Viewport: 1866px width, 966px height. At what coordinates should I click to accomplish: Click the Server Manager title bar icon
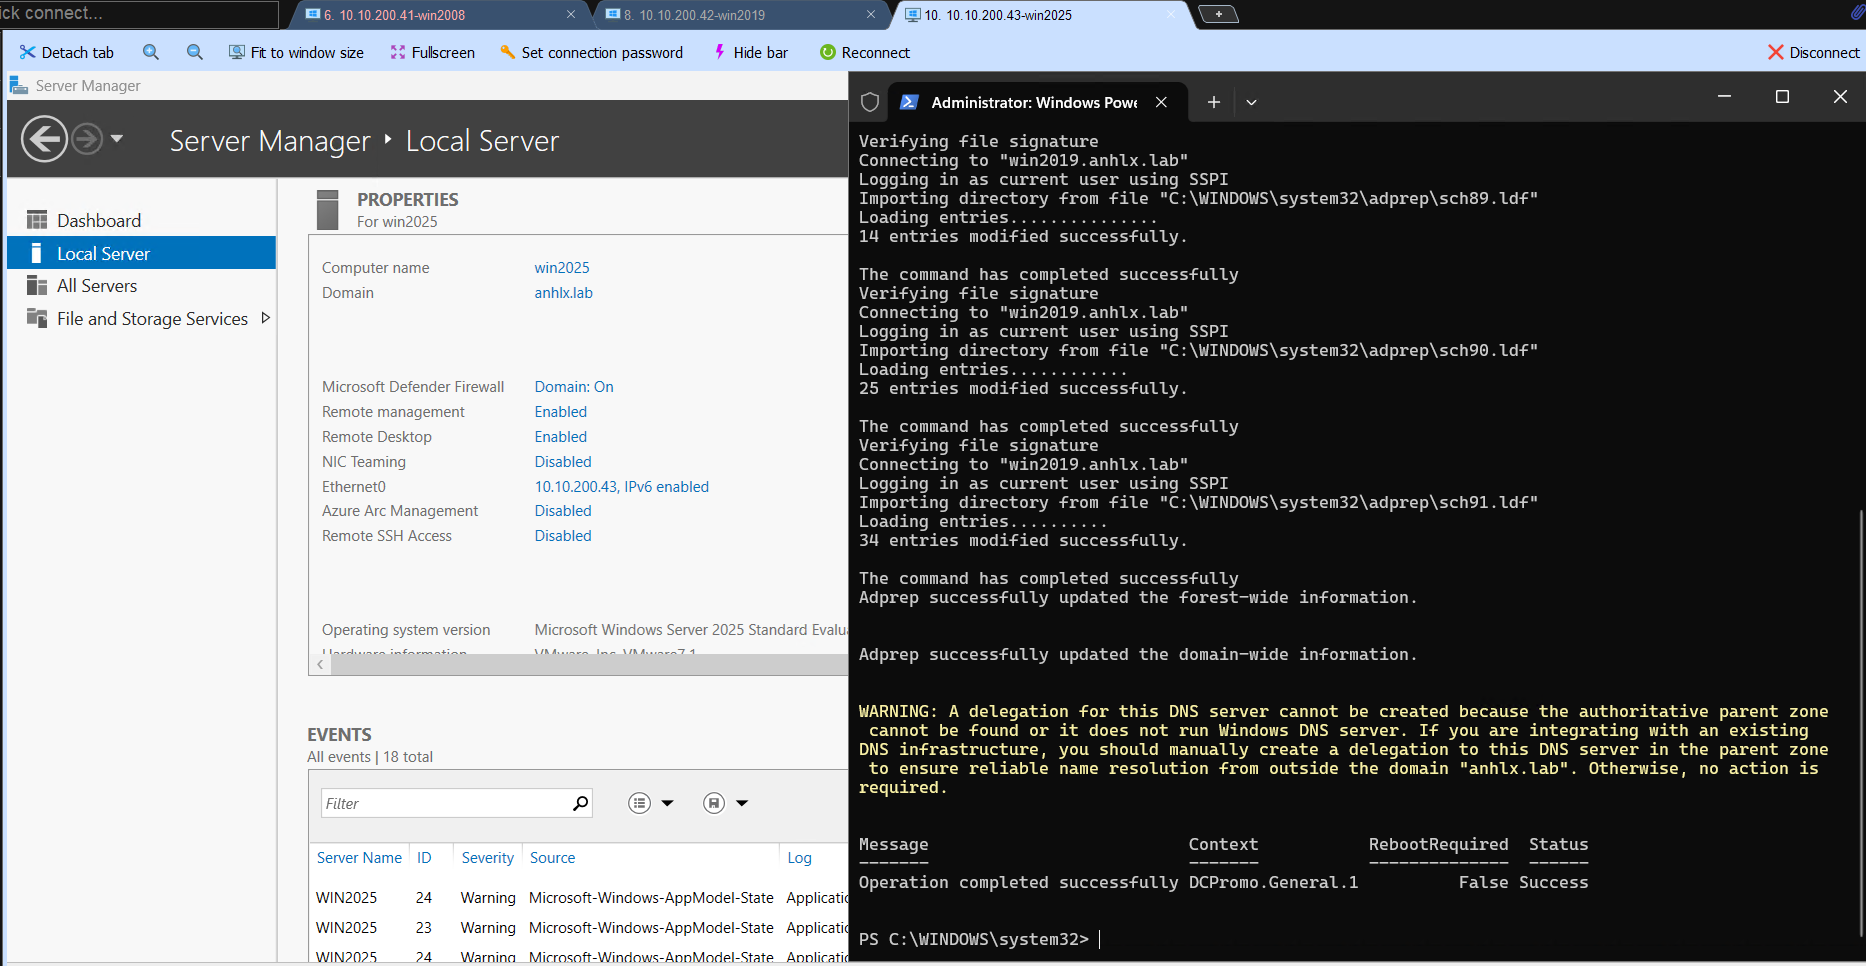18,85
